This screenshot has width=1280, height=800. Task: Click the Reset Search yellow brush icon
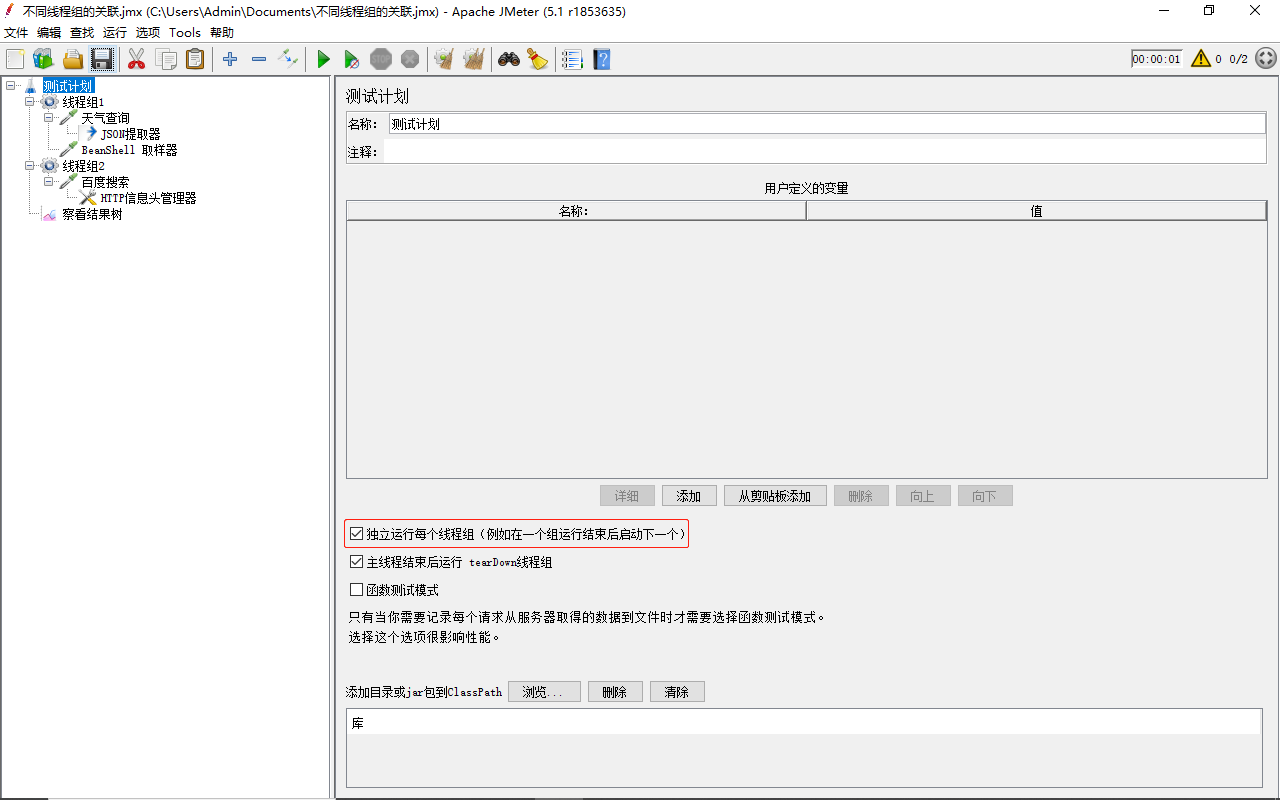coord(538,59)
